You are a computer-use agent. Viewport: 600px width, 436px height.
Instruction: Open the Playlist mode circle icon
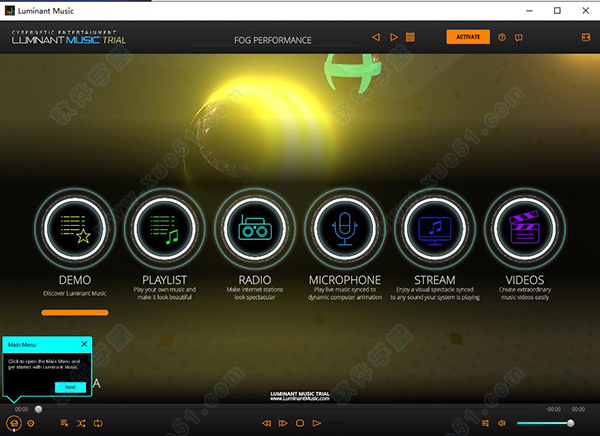165,229
